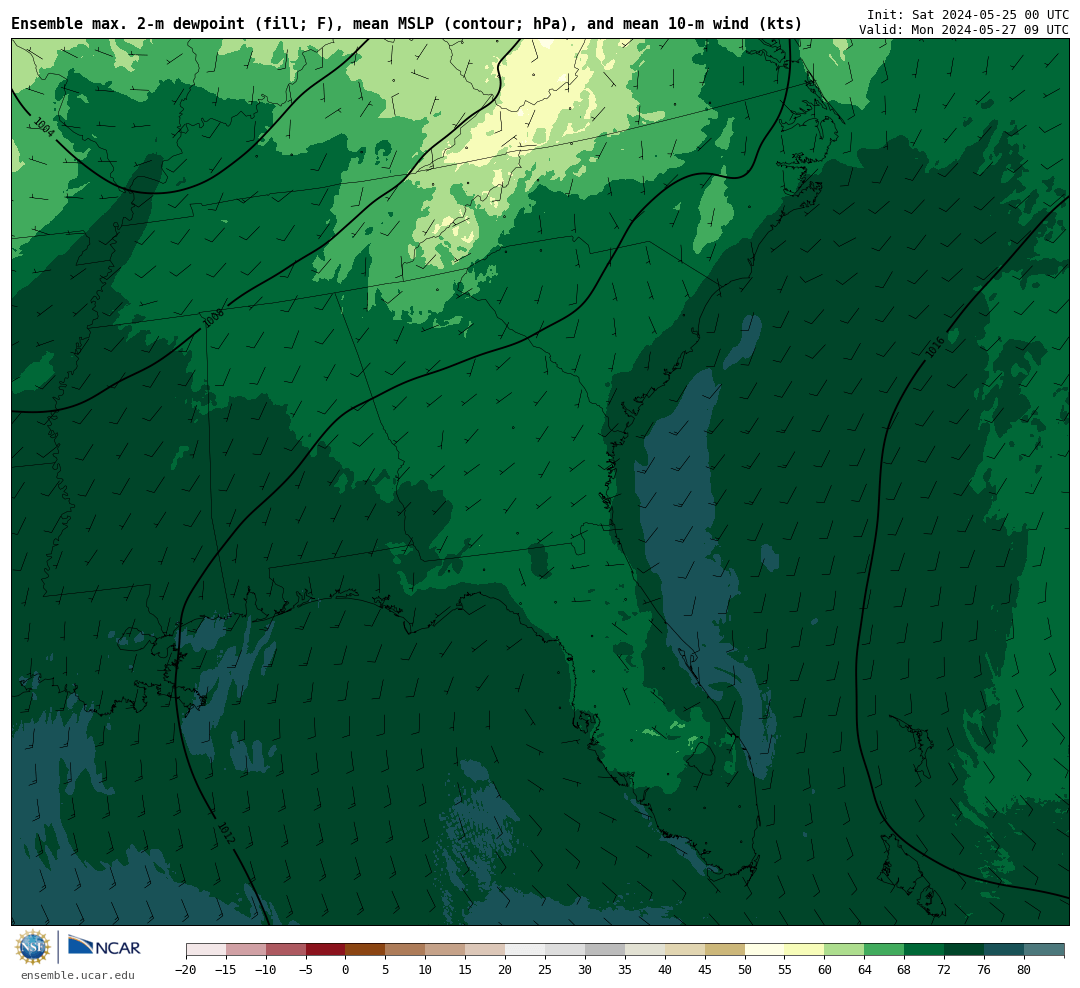Pick the colorbar swatch between 72 and 76

point(964,950)
